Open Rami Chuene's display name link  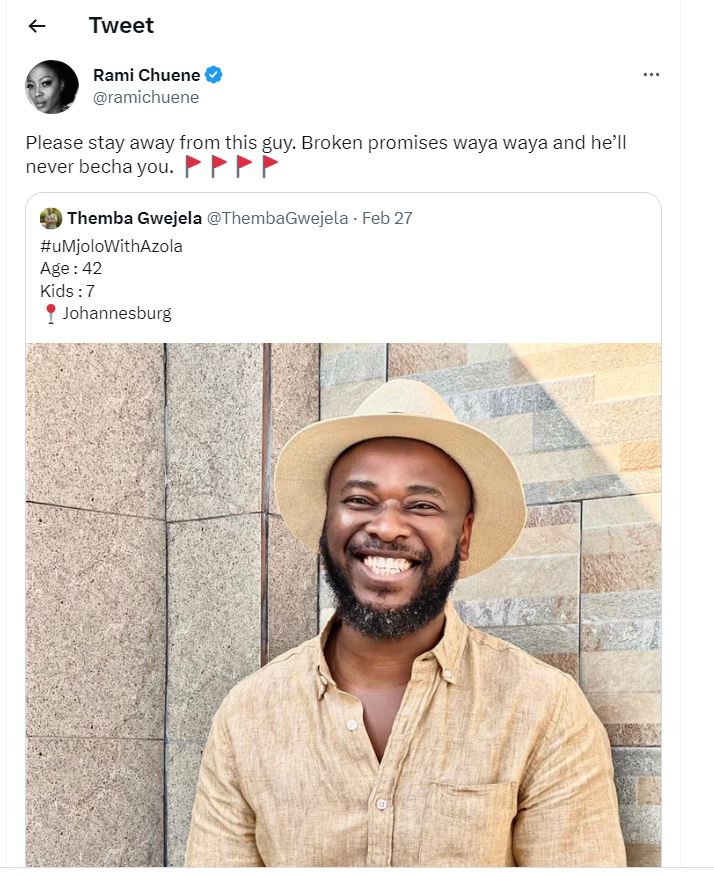pyautogui.click(x=146, y=75)
